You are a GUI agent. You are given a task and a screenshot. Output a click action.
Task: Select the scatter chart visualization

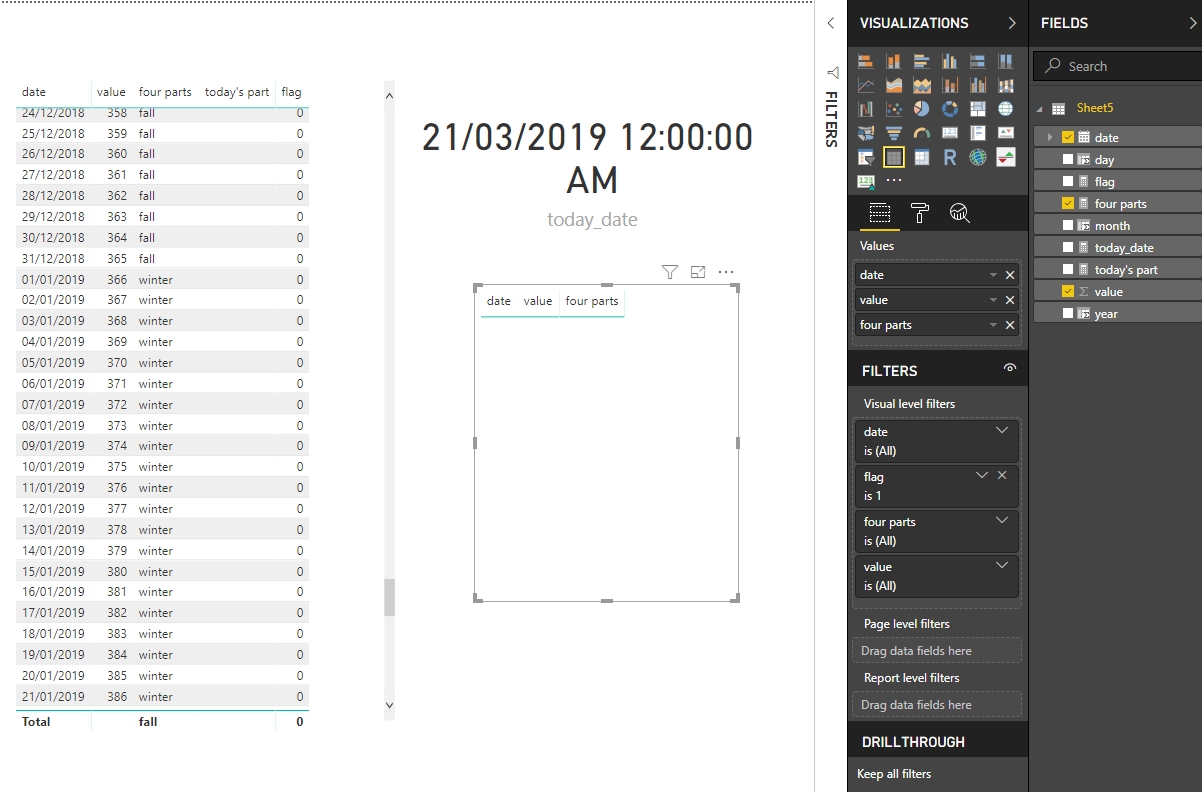[x=894, y=109]
